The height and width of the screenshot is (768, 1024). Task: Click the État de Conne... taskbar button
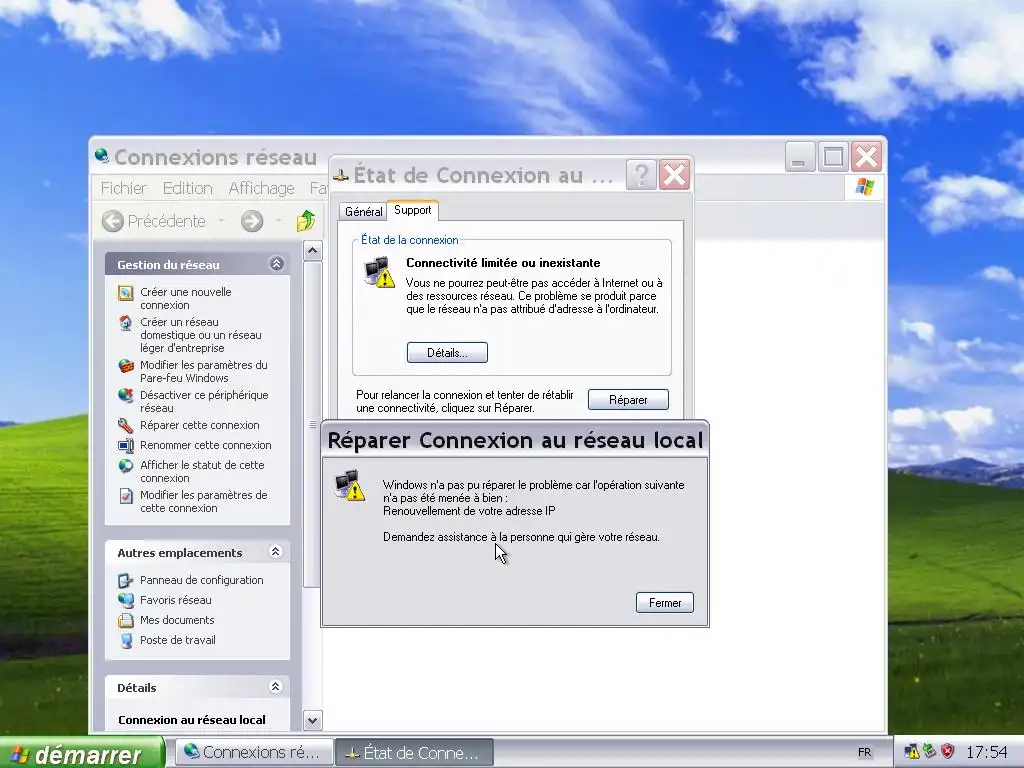[x=414, y=752]
